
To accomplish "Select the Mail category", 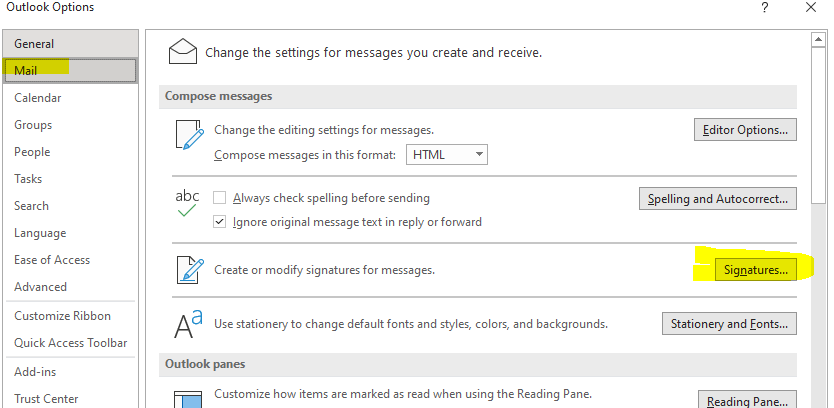I will (x=70, y=70).
